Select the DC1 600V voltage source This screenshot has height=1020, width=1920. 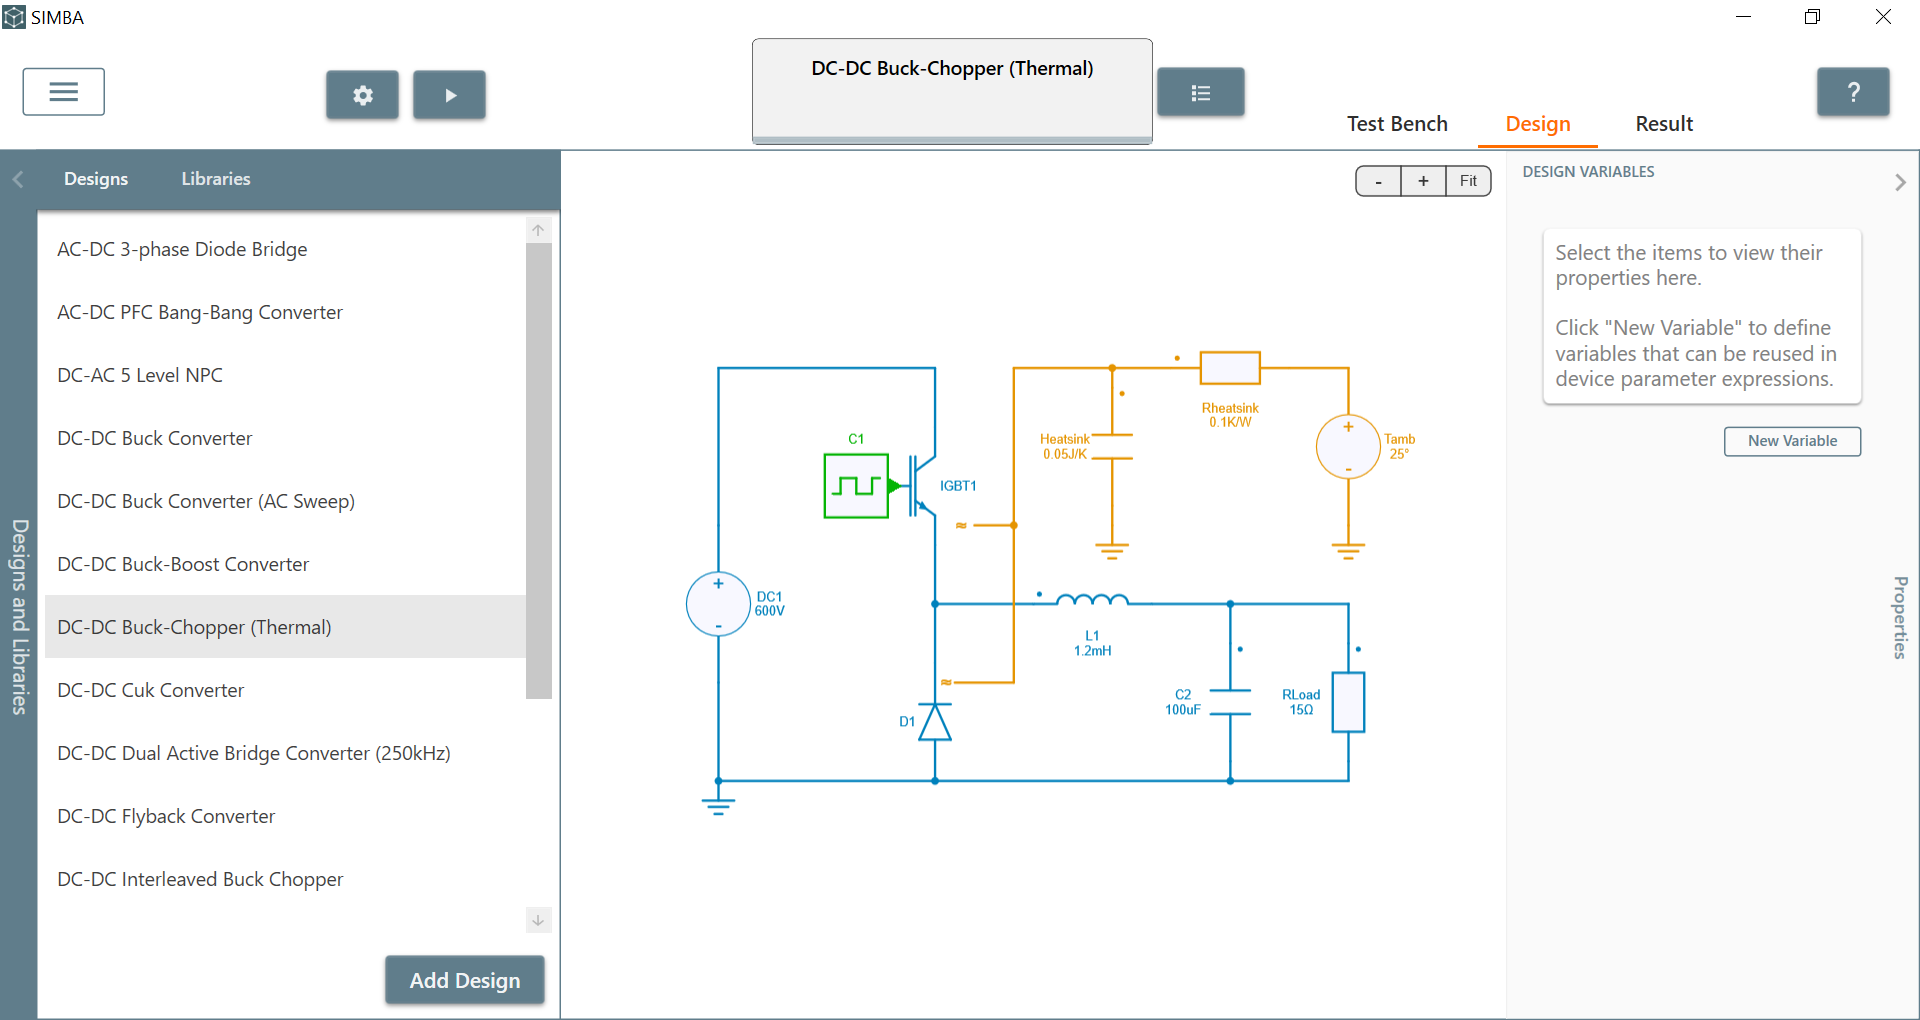pos(718,604)
